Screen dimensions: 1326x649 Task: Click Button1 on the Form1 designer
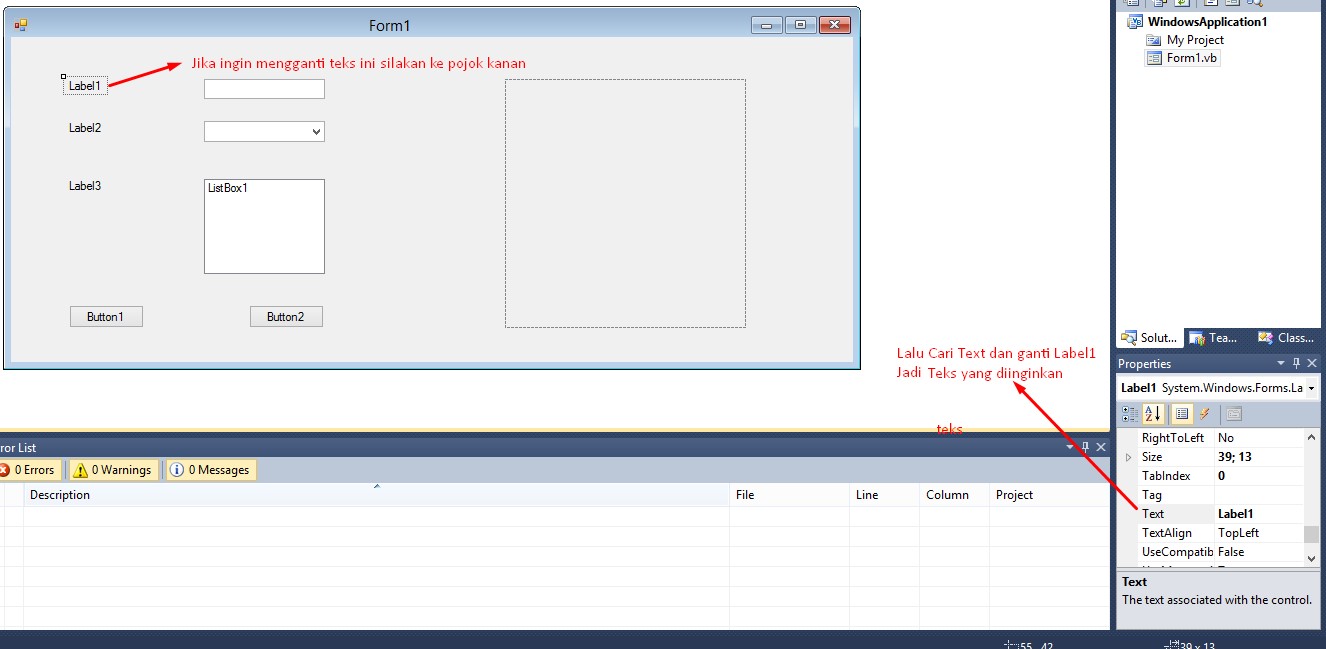(x=106, y=316)
